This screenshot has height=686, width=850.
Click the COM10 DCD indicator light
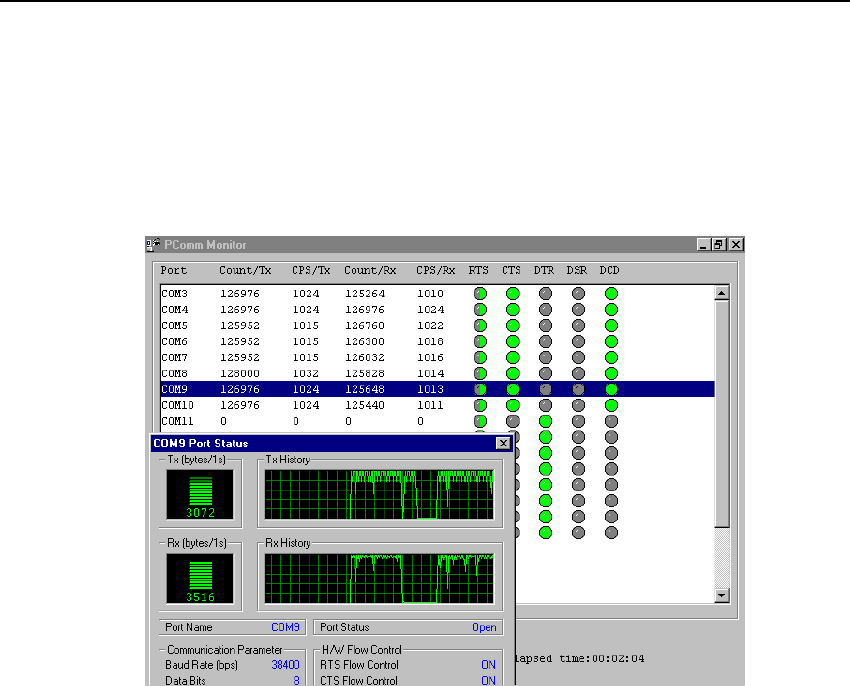coord(611,405)
